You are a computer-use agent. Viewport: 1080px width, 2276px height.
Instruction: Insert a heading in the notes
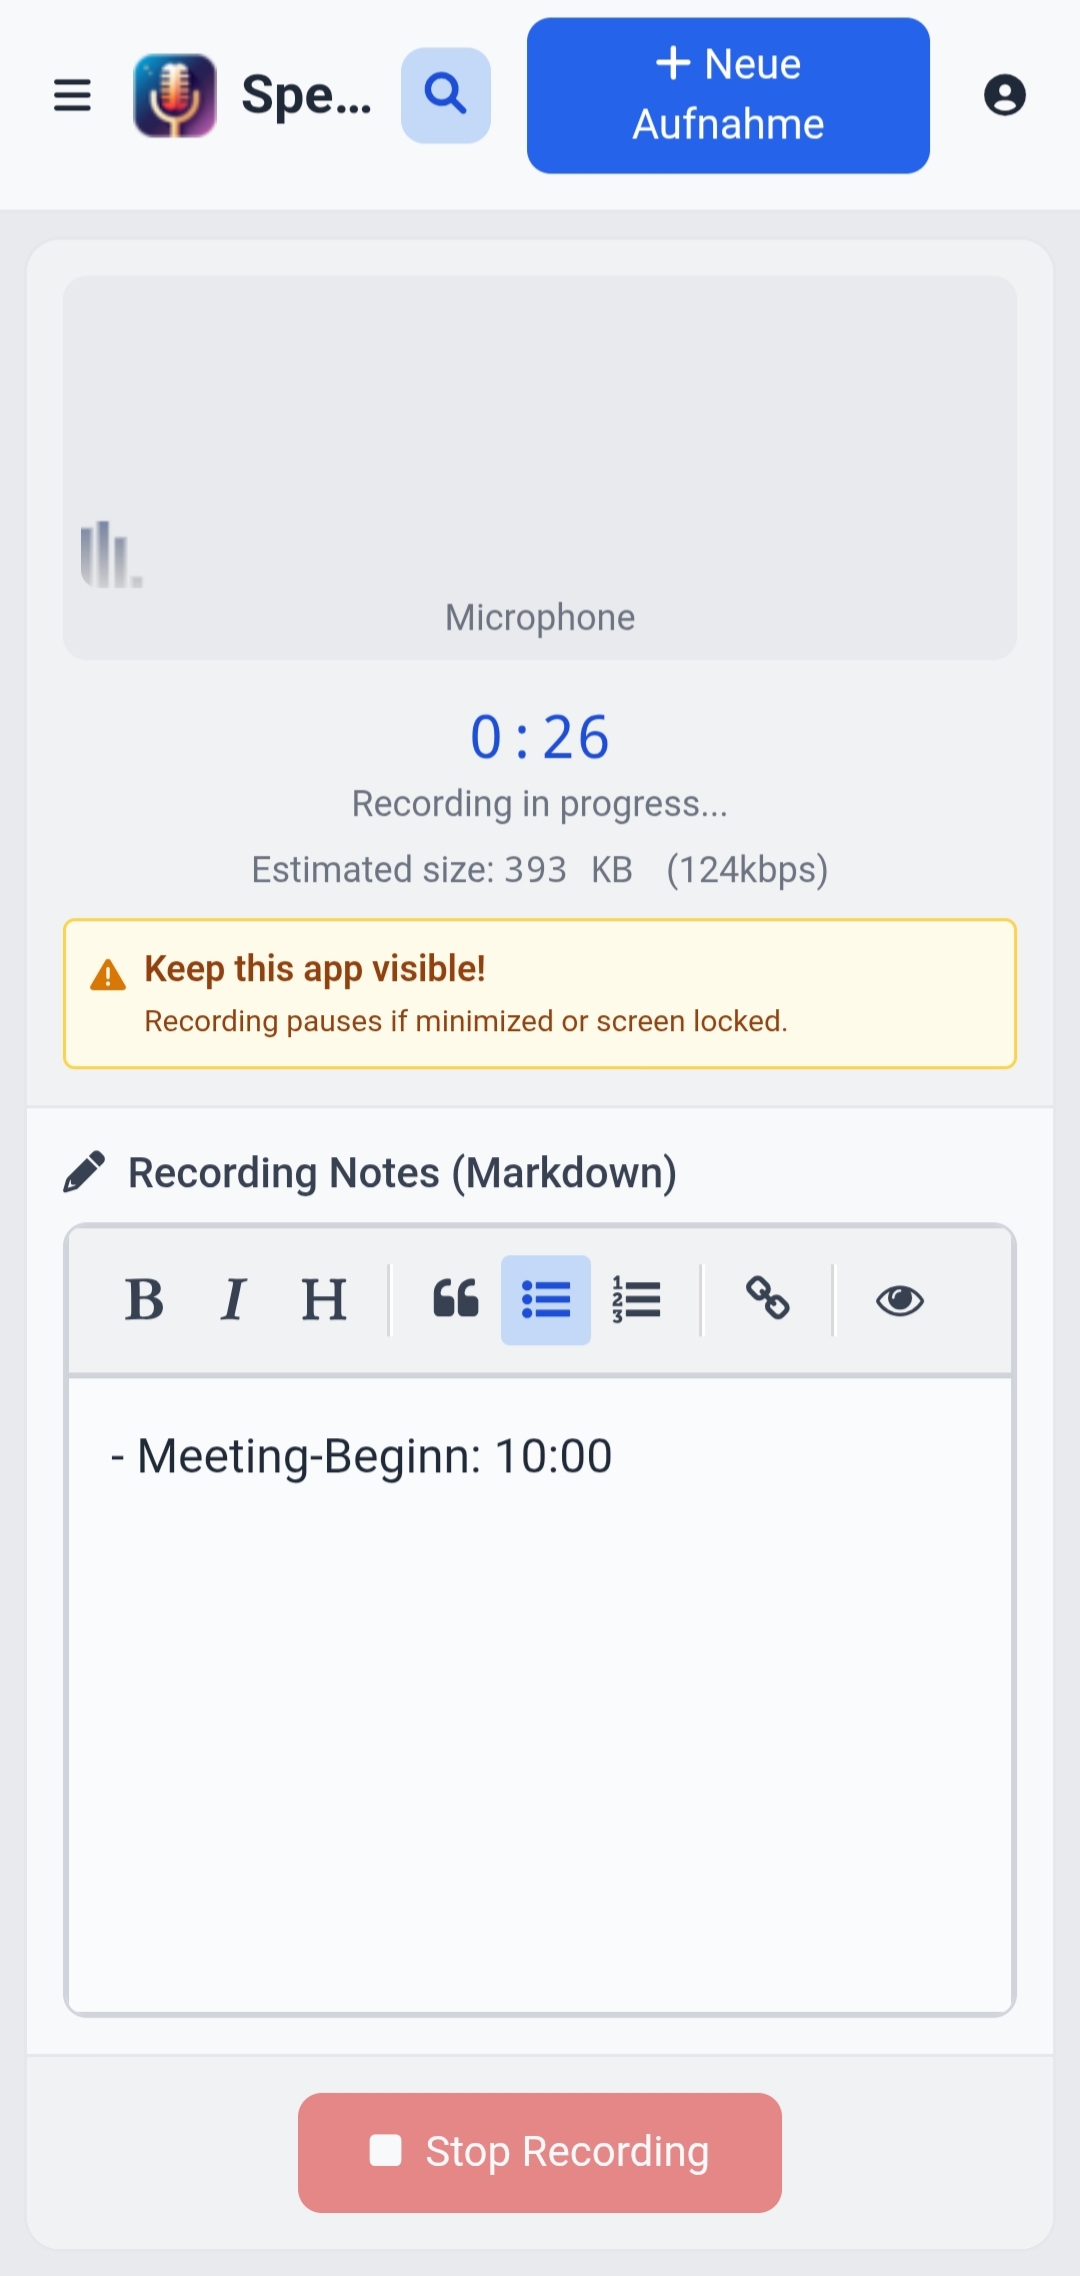324,1300
